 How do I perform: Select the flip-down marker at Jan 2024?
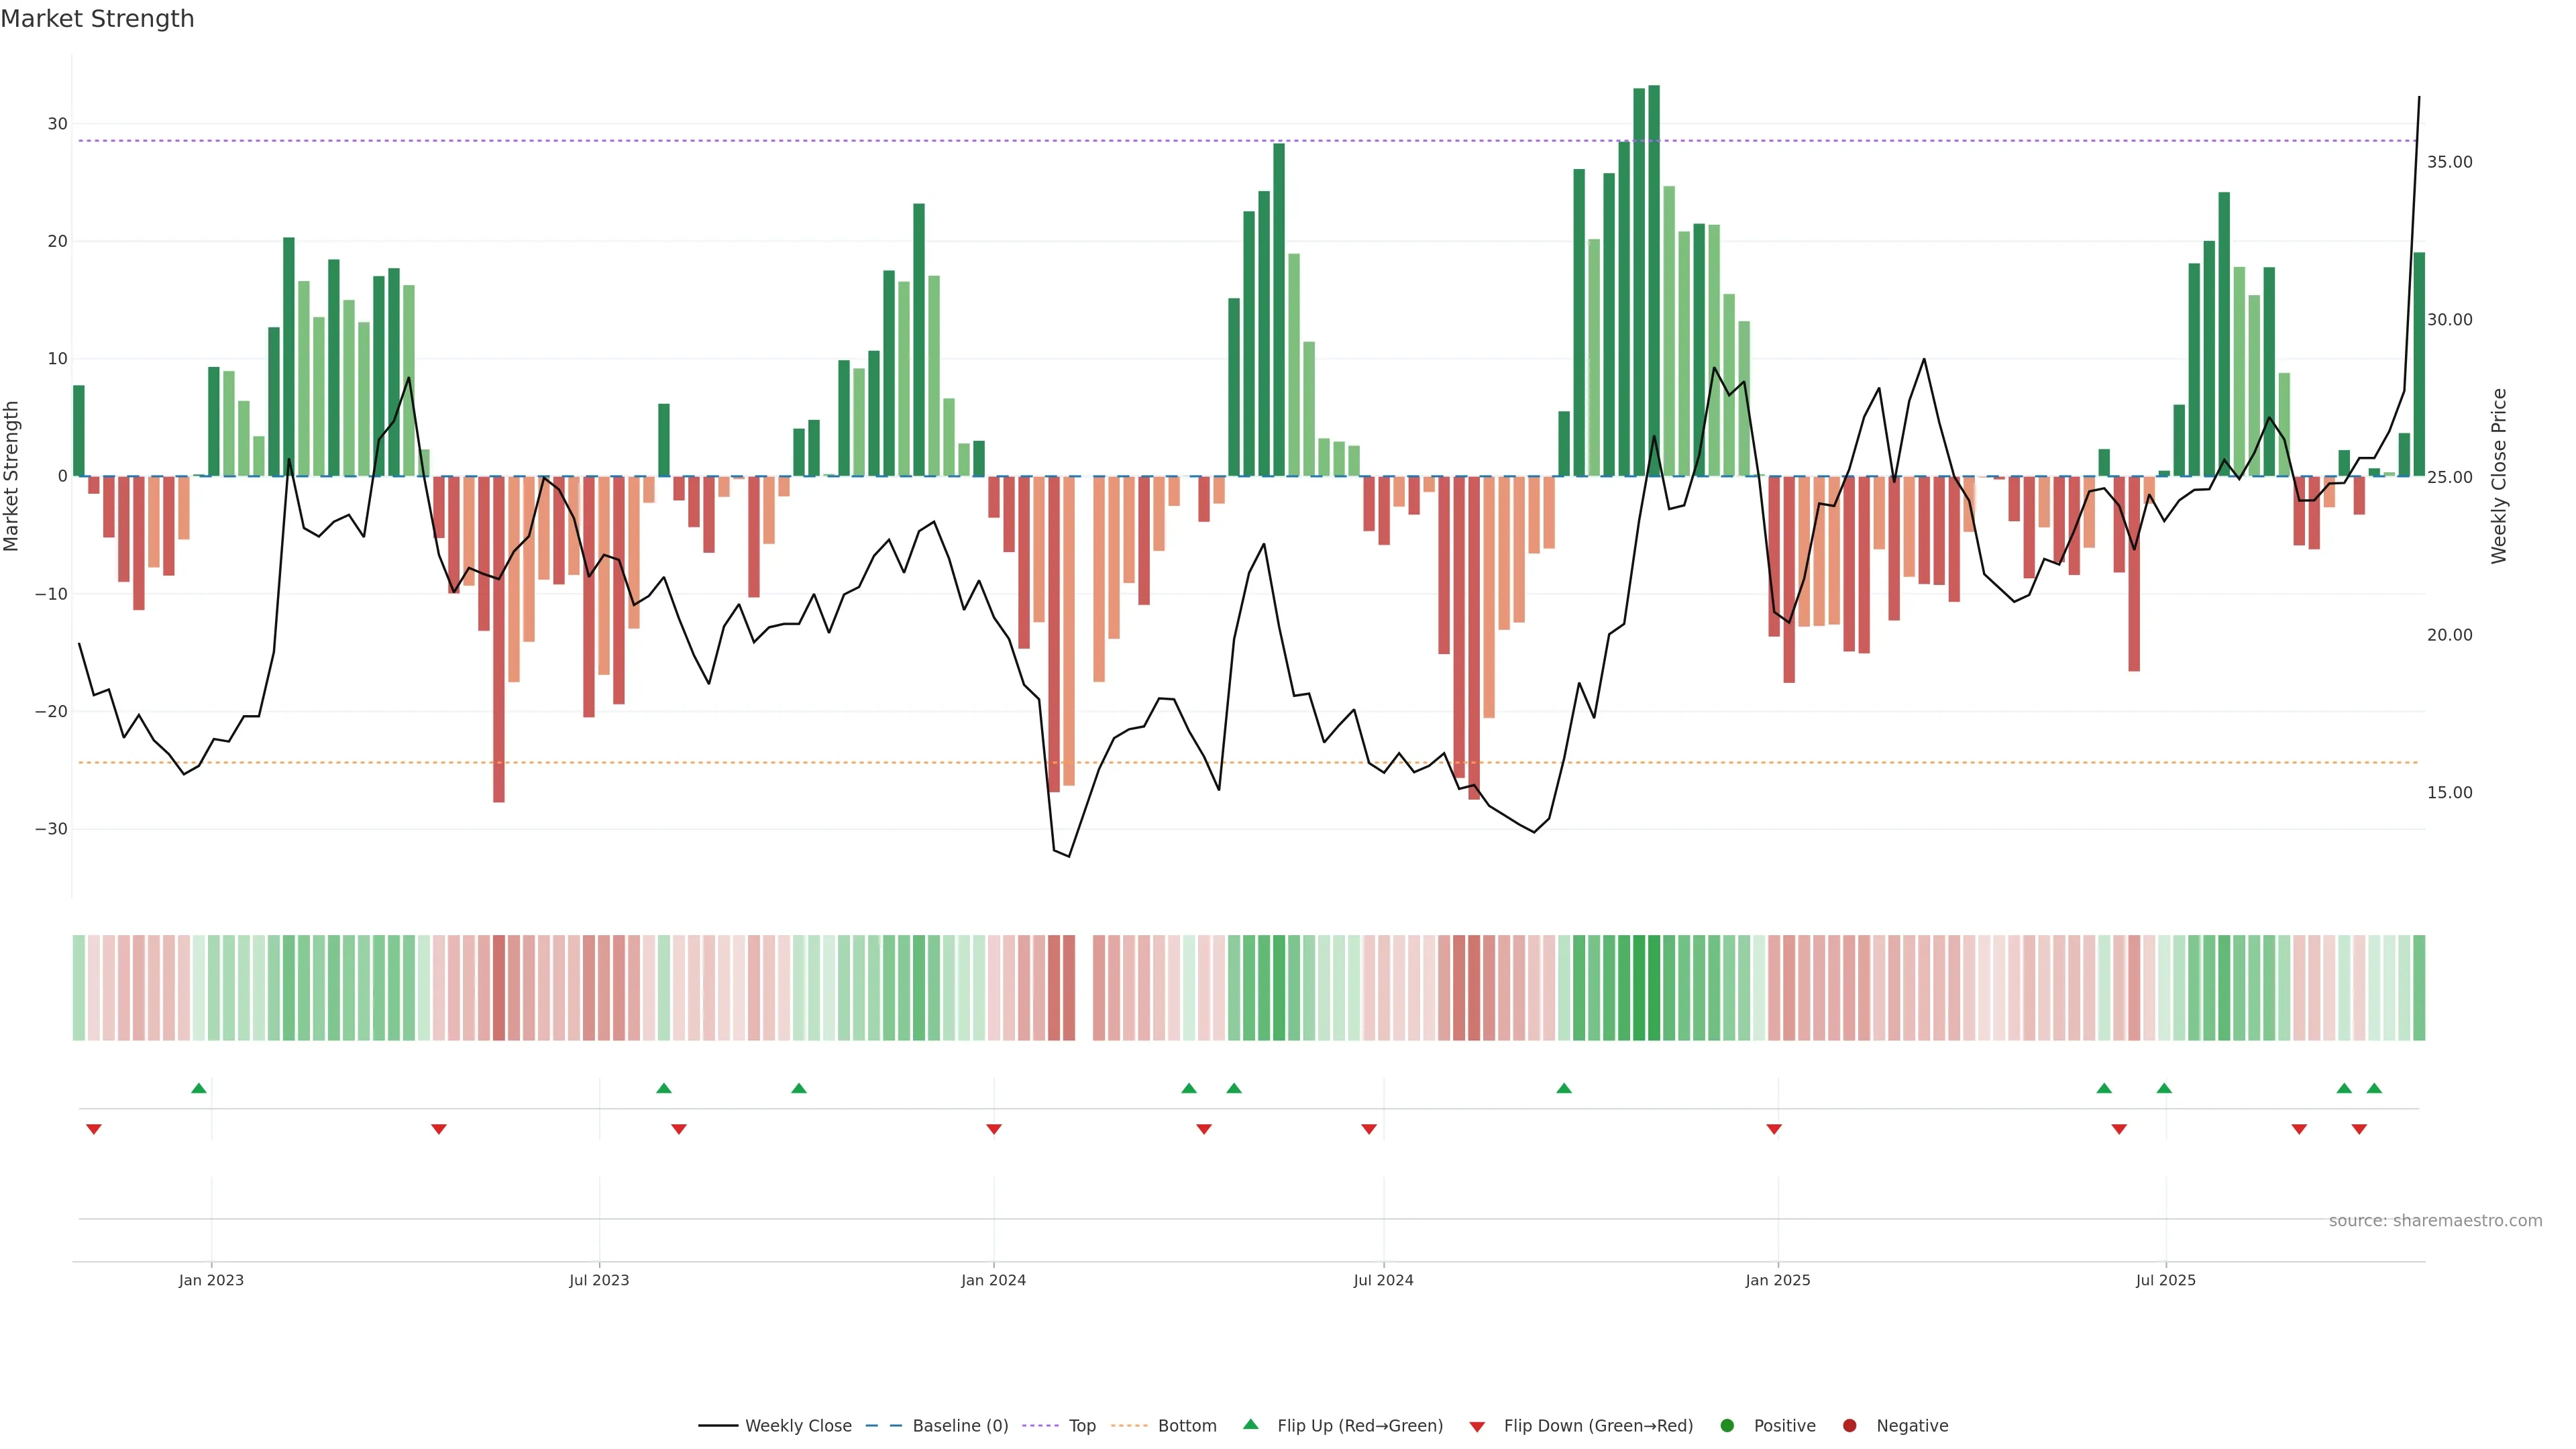click(994, 1129)
